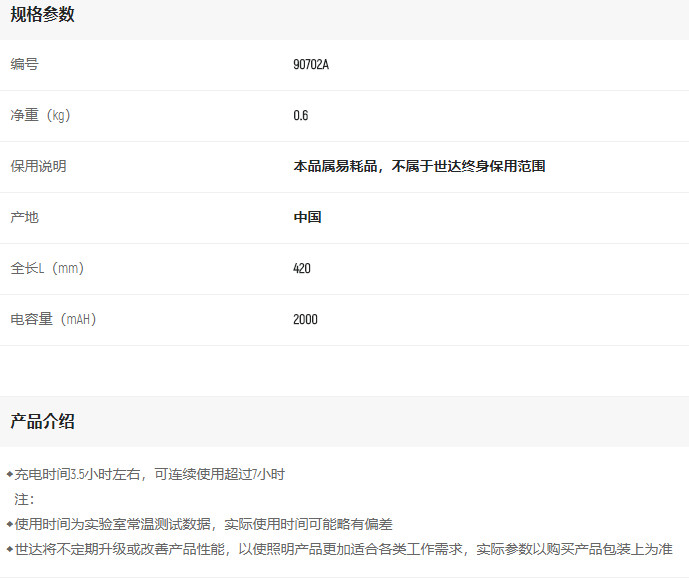Click the 规格参数 section heading
This screenshot has height=584, width=689.
click(42, 15)
